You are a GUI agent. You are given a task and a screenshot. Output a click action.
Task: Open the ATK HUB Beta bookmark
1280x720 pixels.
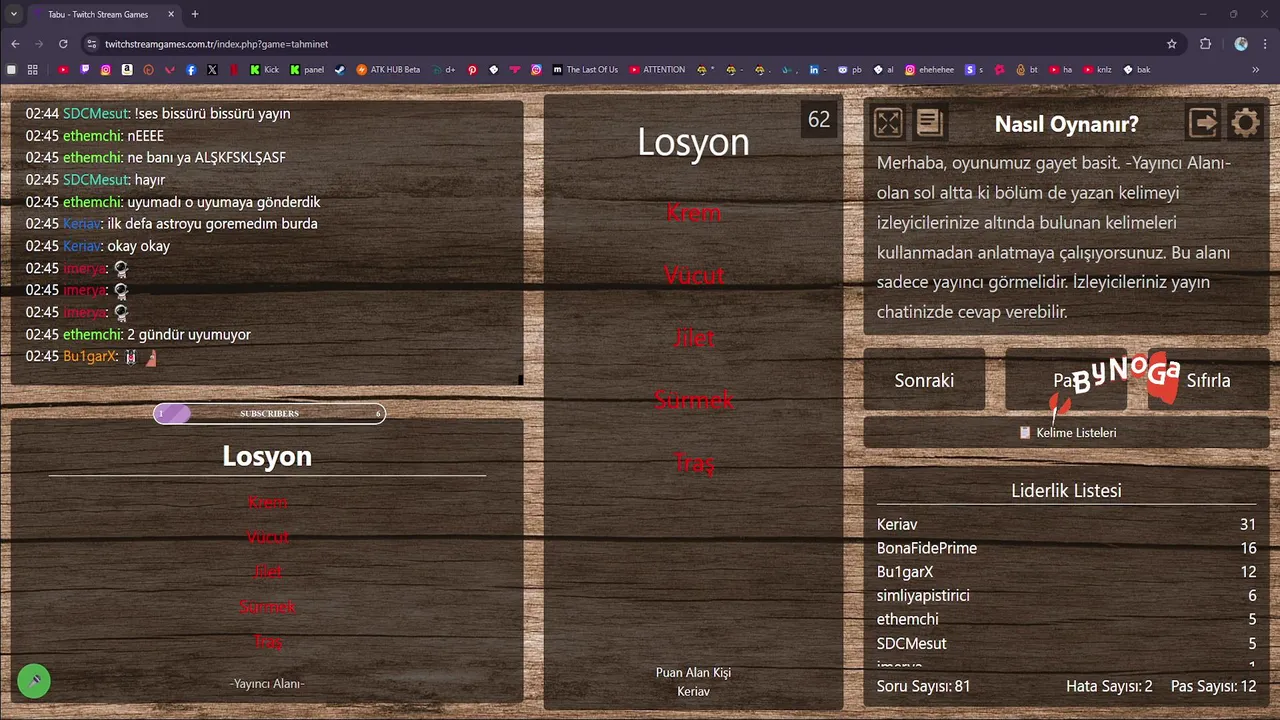(x=389, y=70)
